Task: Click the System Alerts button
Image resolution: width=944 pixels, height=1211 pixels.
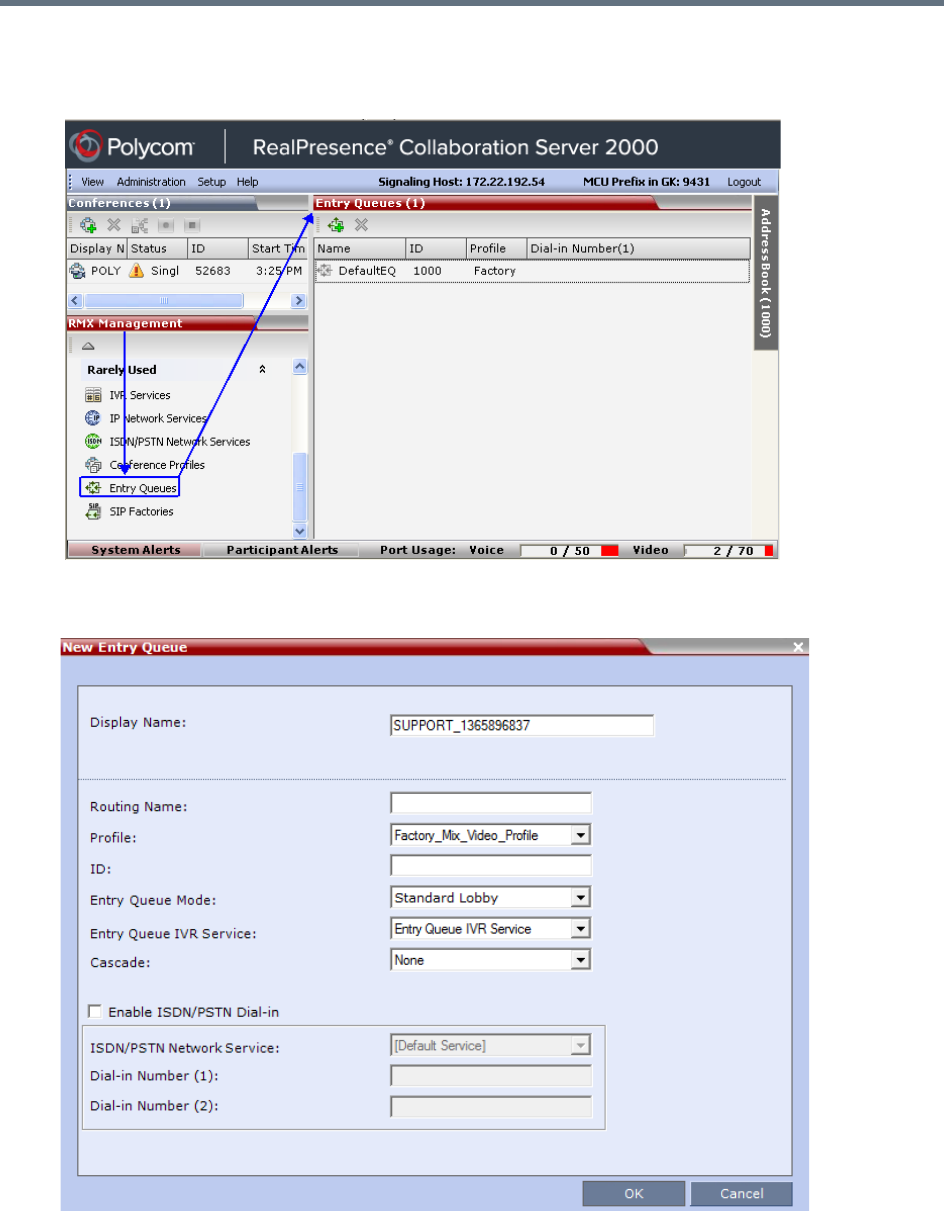Action: point(135,550)
